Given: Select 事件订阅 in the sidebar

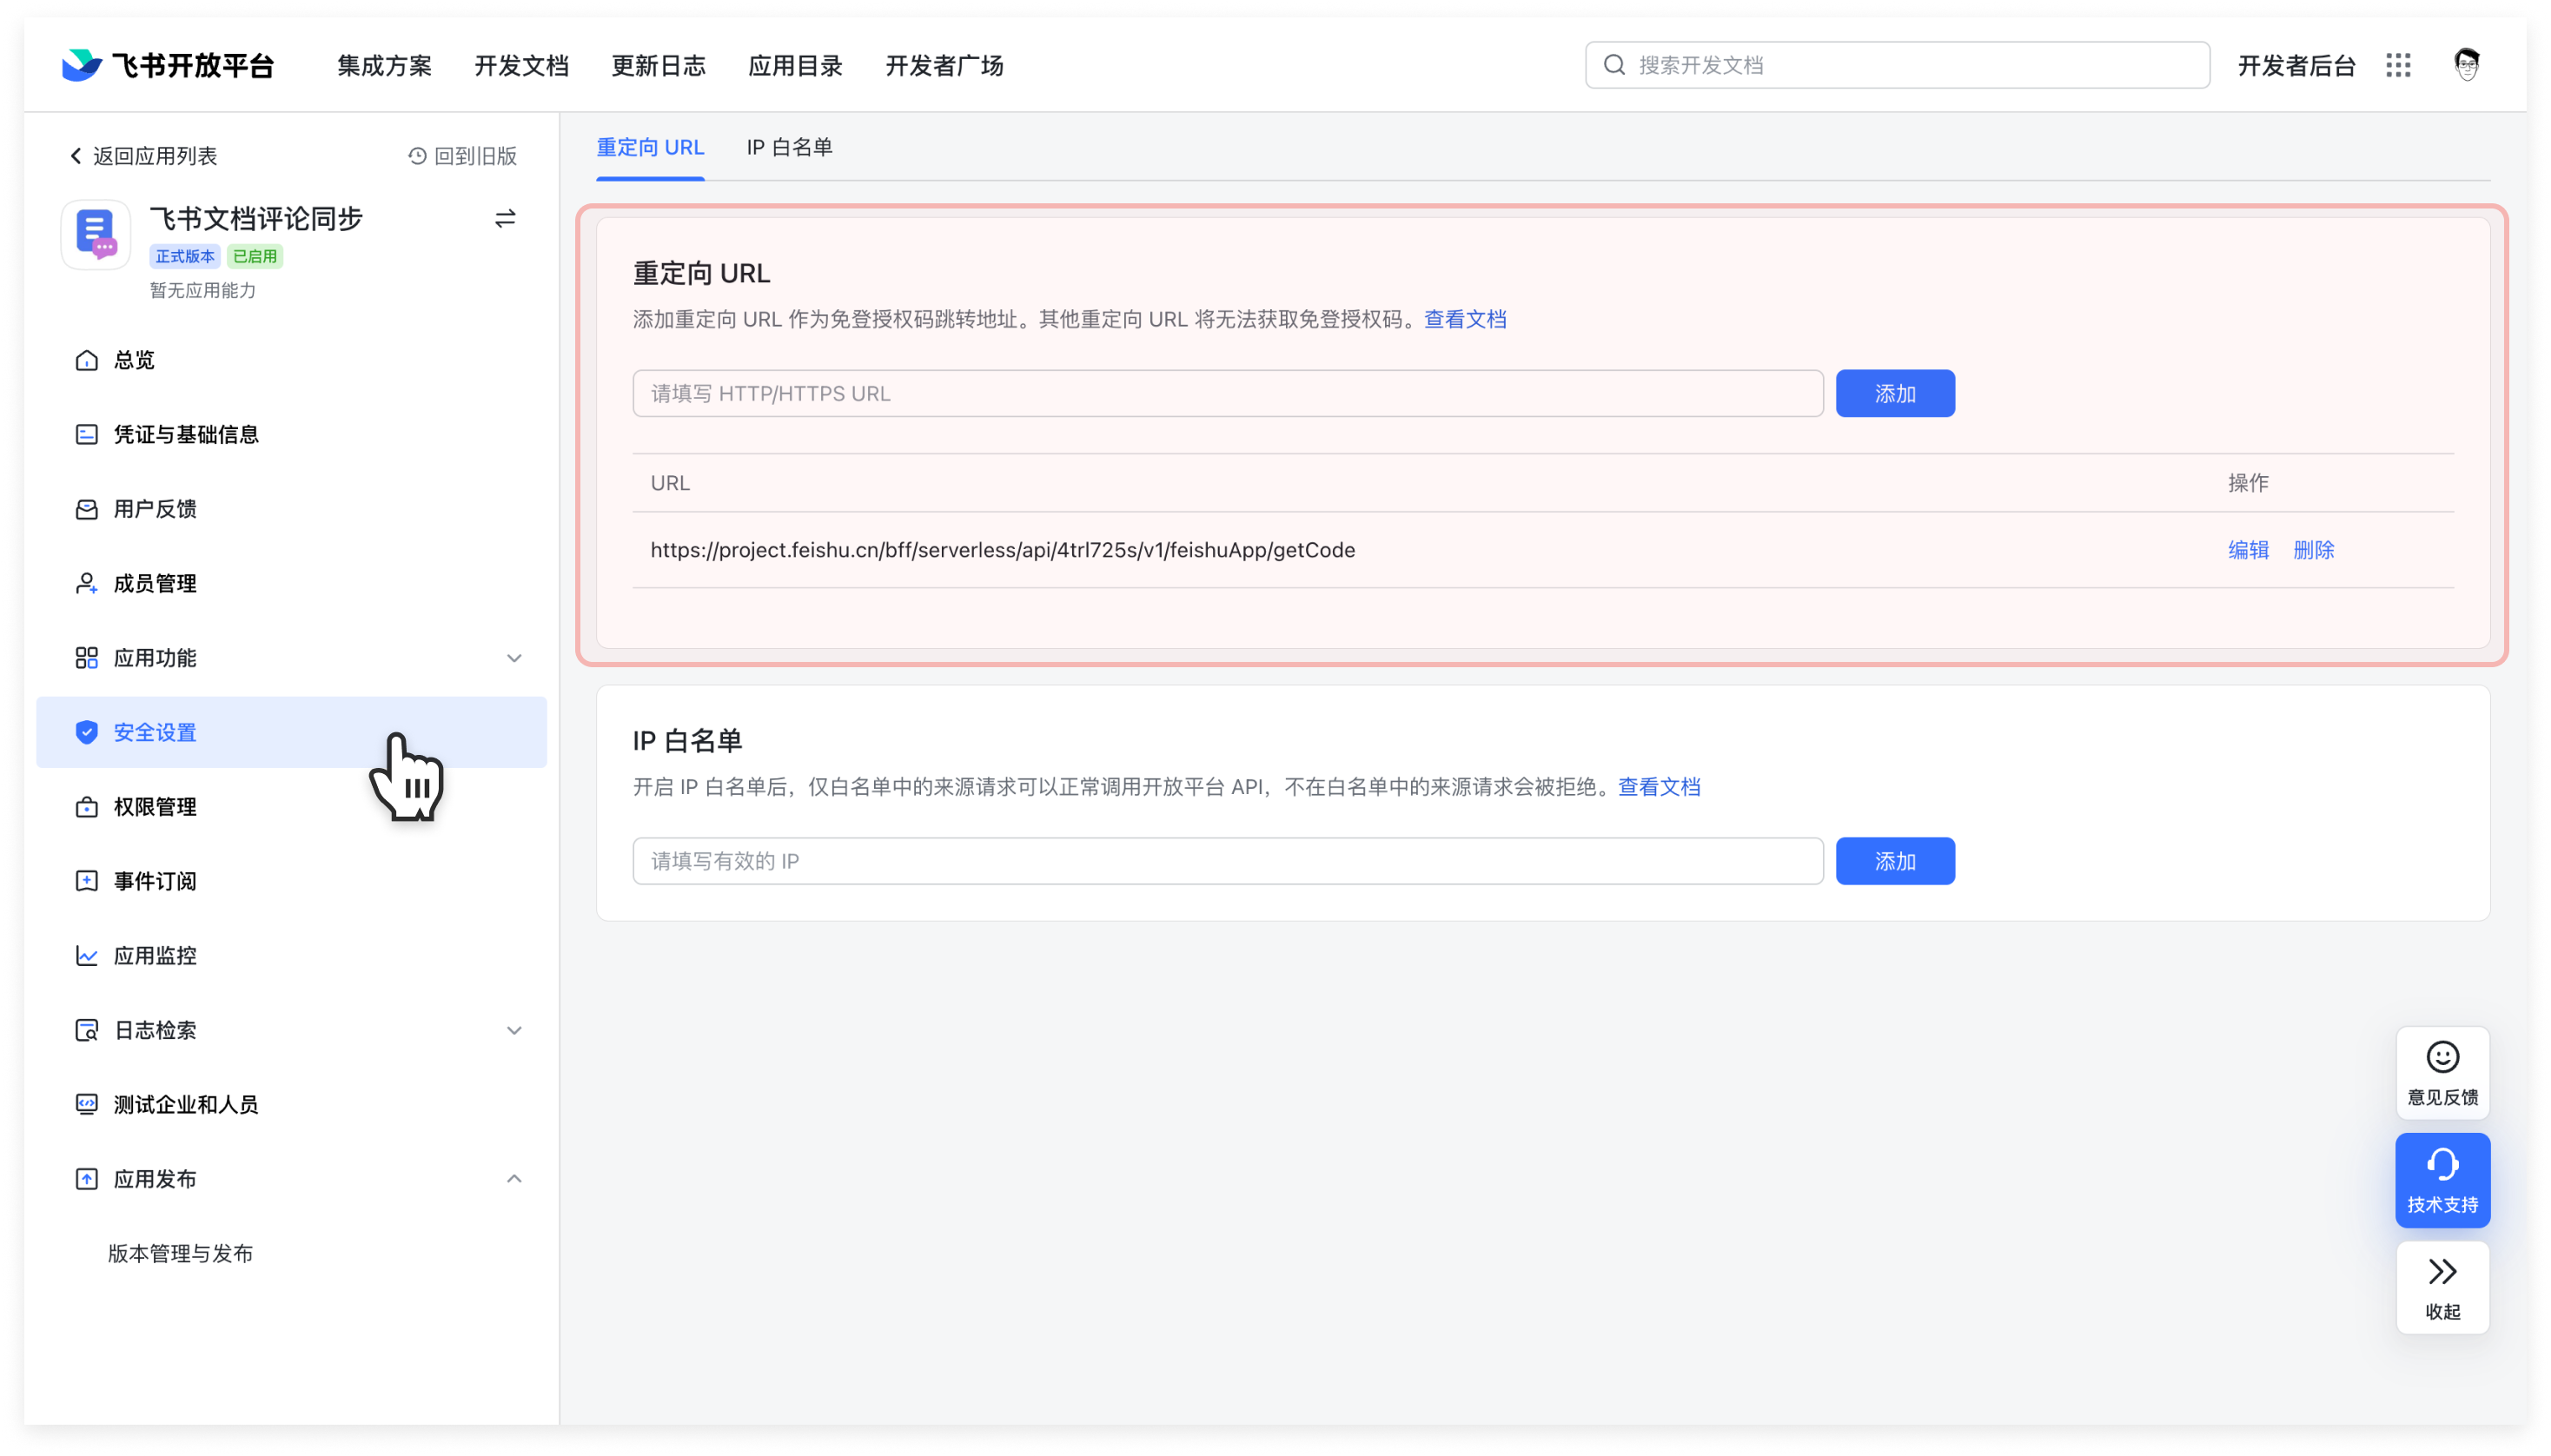Looking at the screenshot, I should [x=291, y=881].
